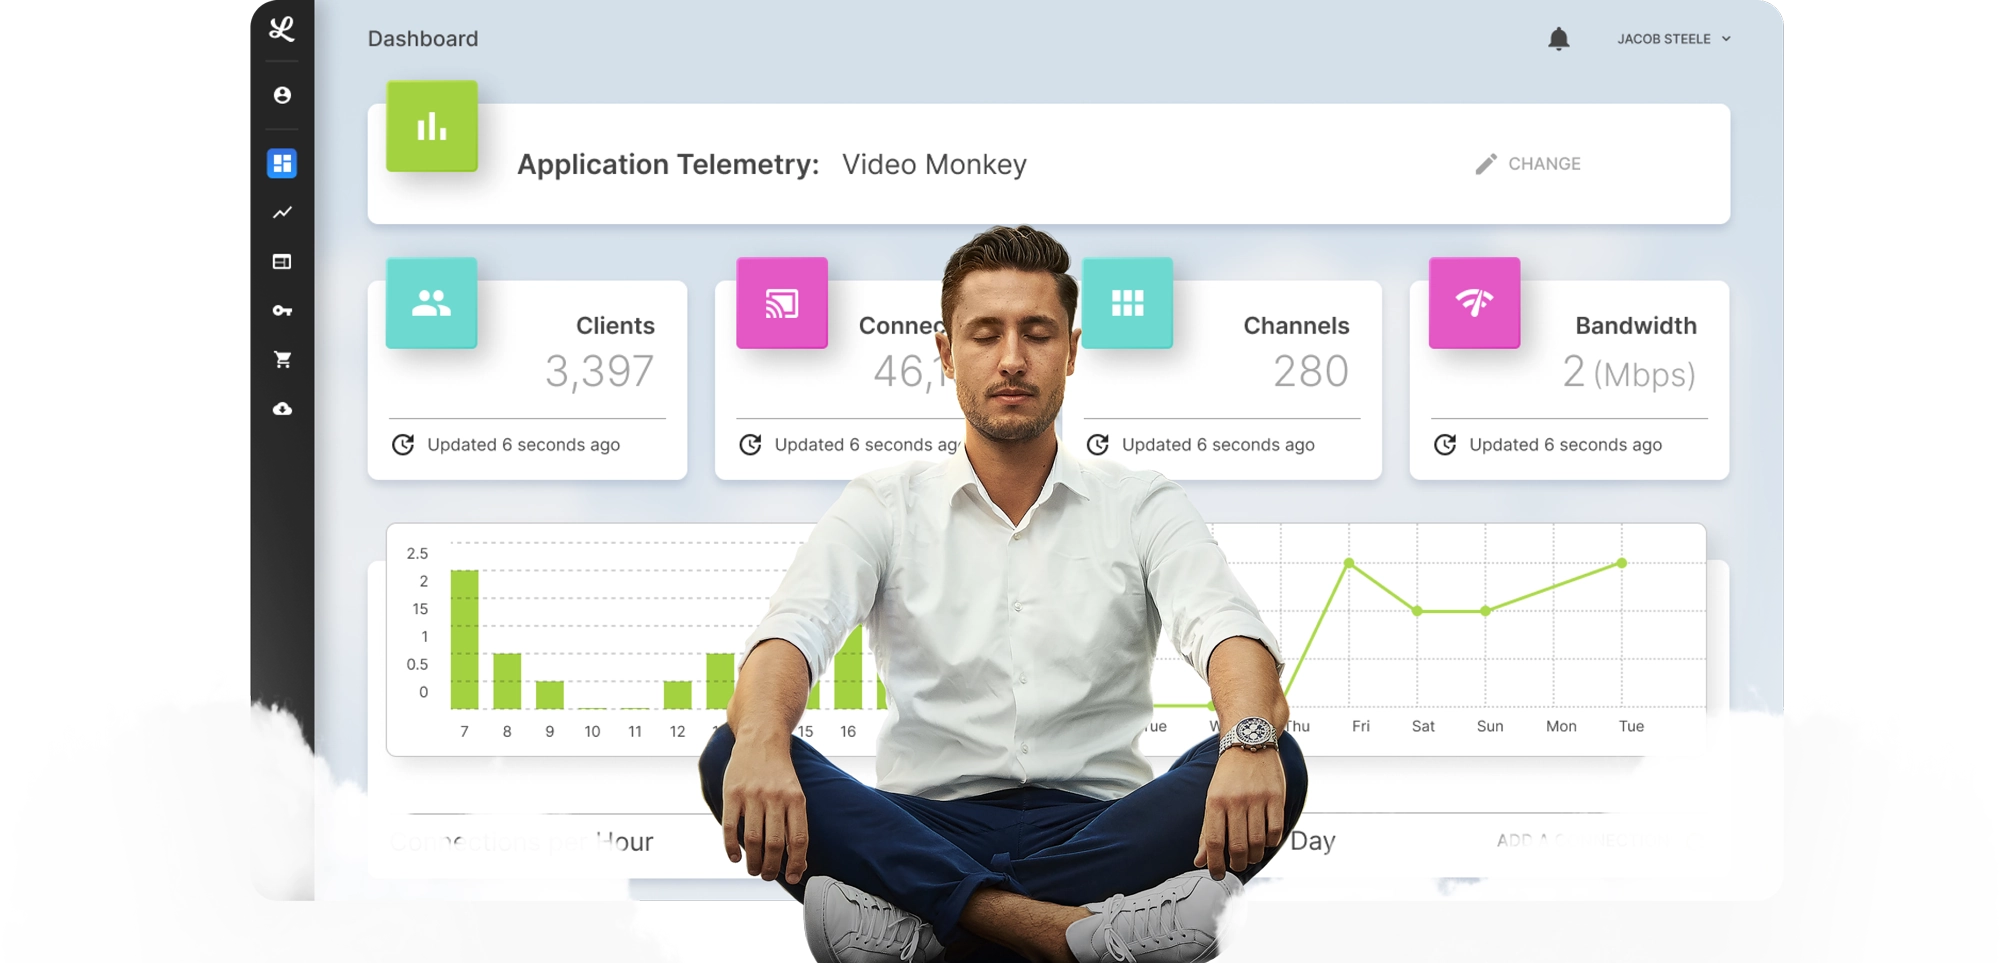Viewport: 2000px width, 963px height.
Task: Click the Clients card title
Action: click(x=615, y=326)
